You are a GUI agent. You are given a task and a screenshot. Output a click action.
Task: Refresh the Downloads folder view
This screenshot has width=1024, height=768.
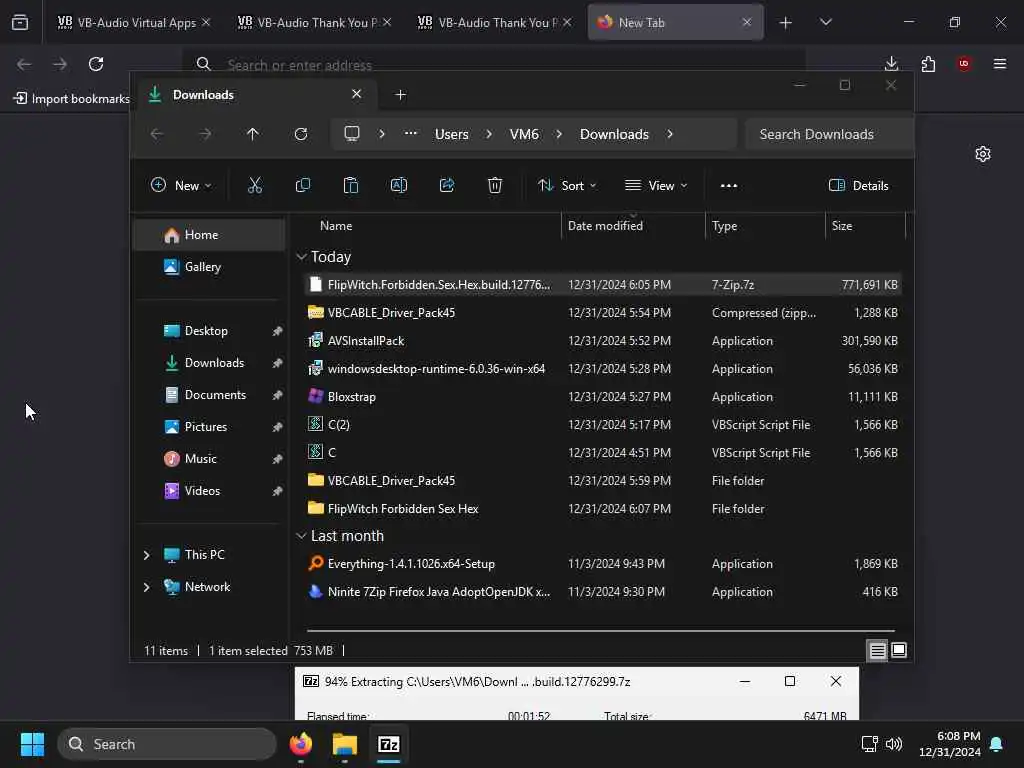coord(301,134)
